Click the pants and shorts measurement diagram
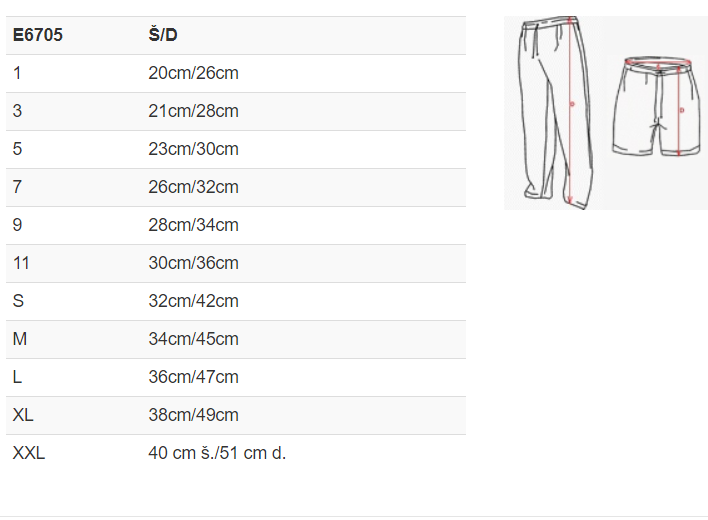Image resolution: width=708 pixels, height=520 pixels. point(605,112)
